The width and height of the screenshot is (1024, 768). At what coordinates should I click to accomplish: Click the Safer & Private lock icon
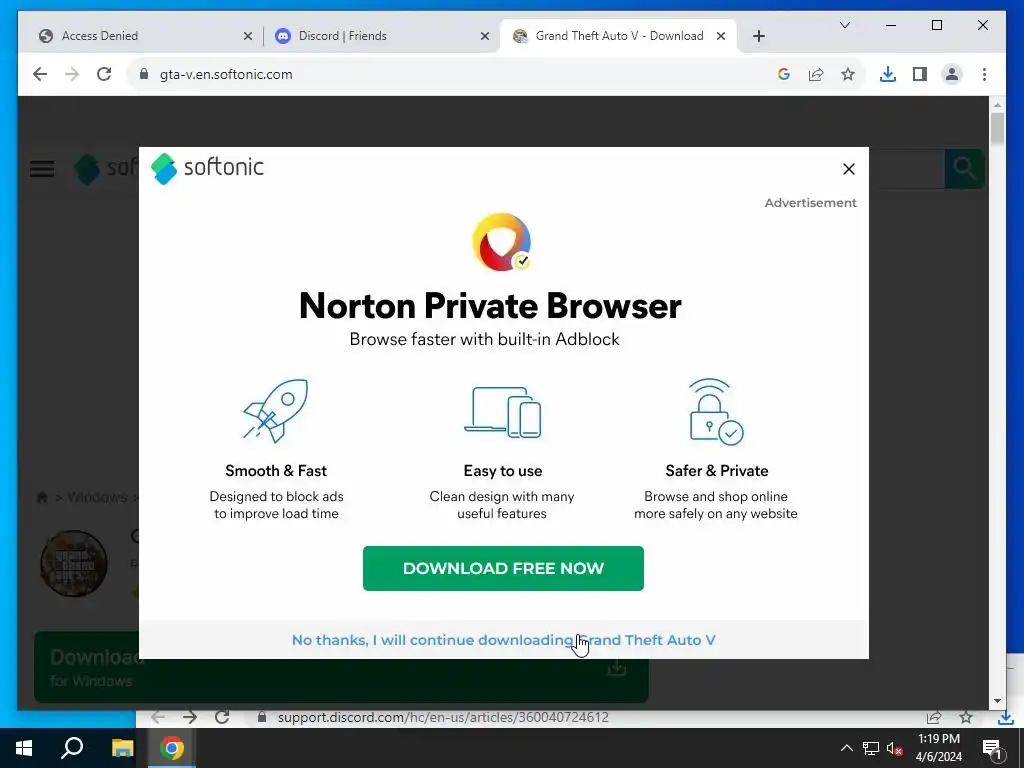point(716,411)
